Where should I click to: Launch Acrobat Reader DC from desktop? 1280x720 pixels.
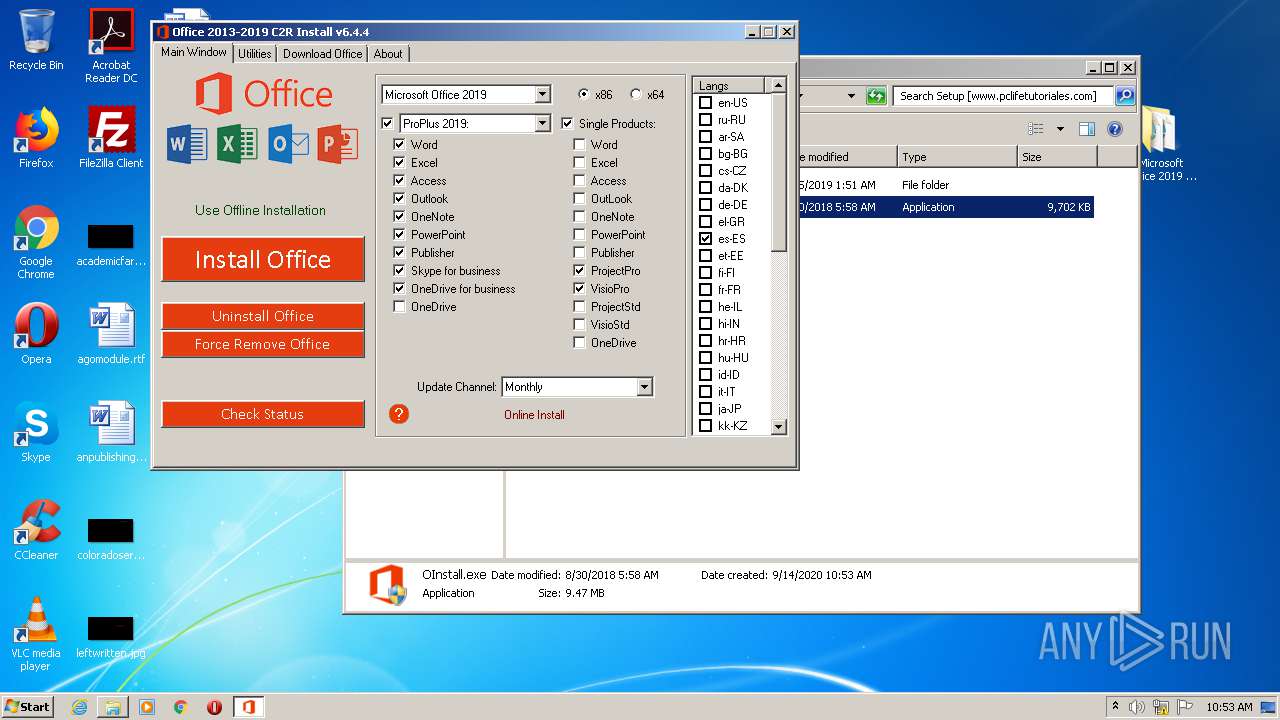pos(111,46)
